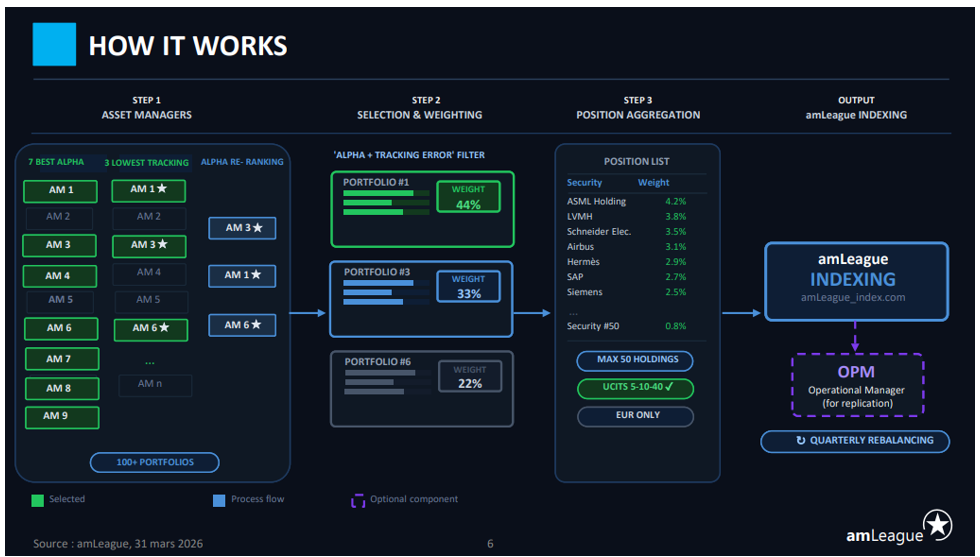Click the QUARTERLY REBALANCING pill
980x557 pixels.
855,441
